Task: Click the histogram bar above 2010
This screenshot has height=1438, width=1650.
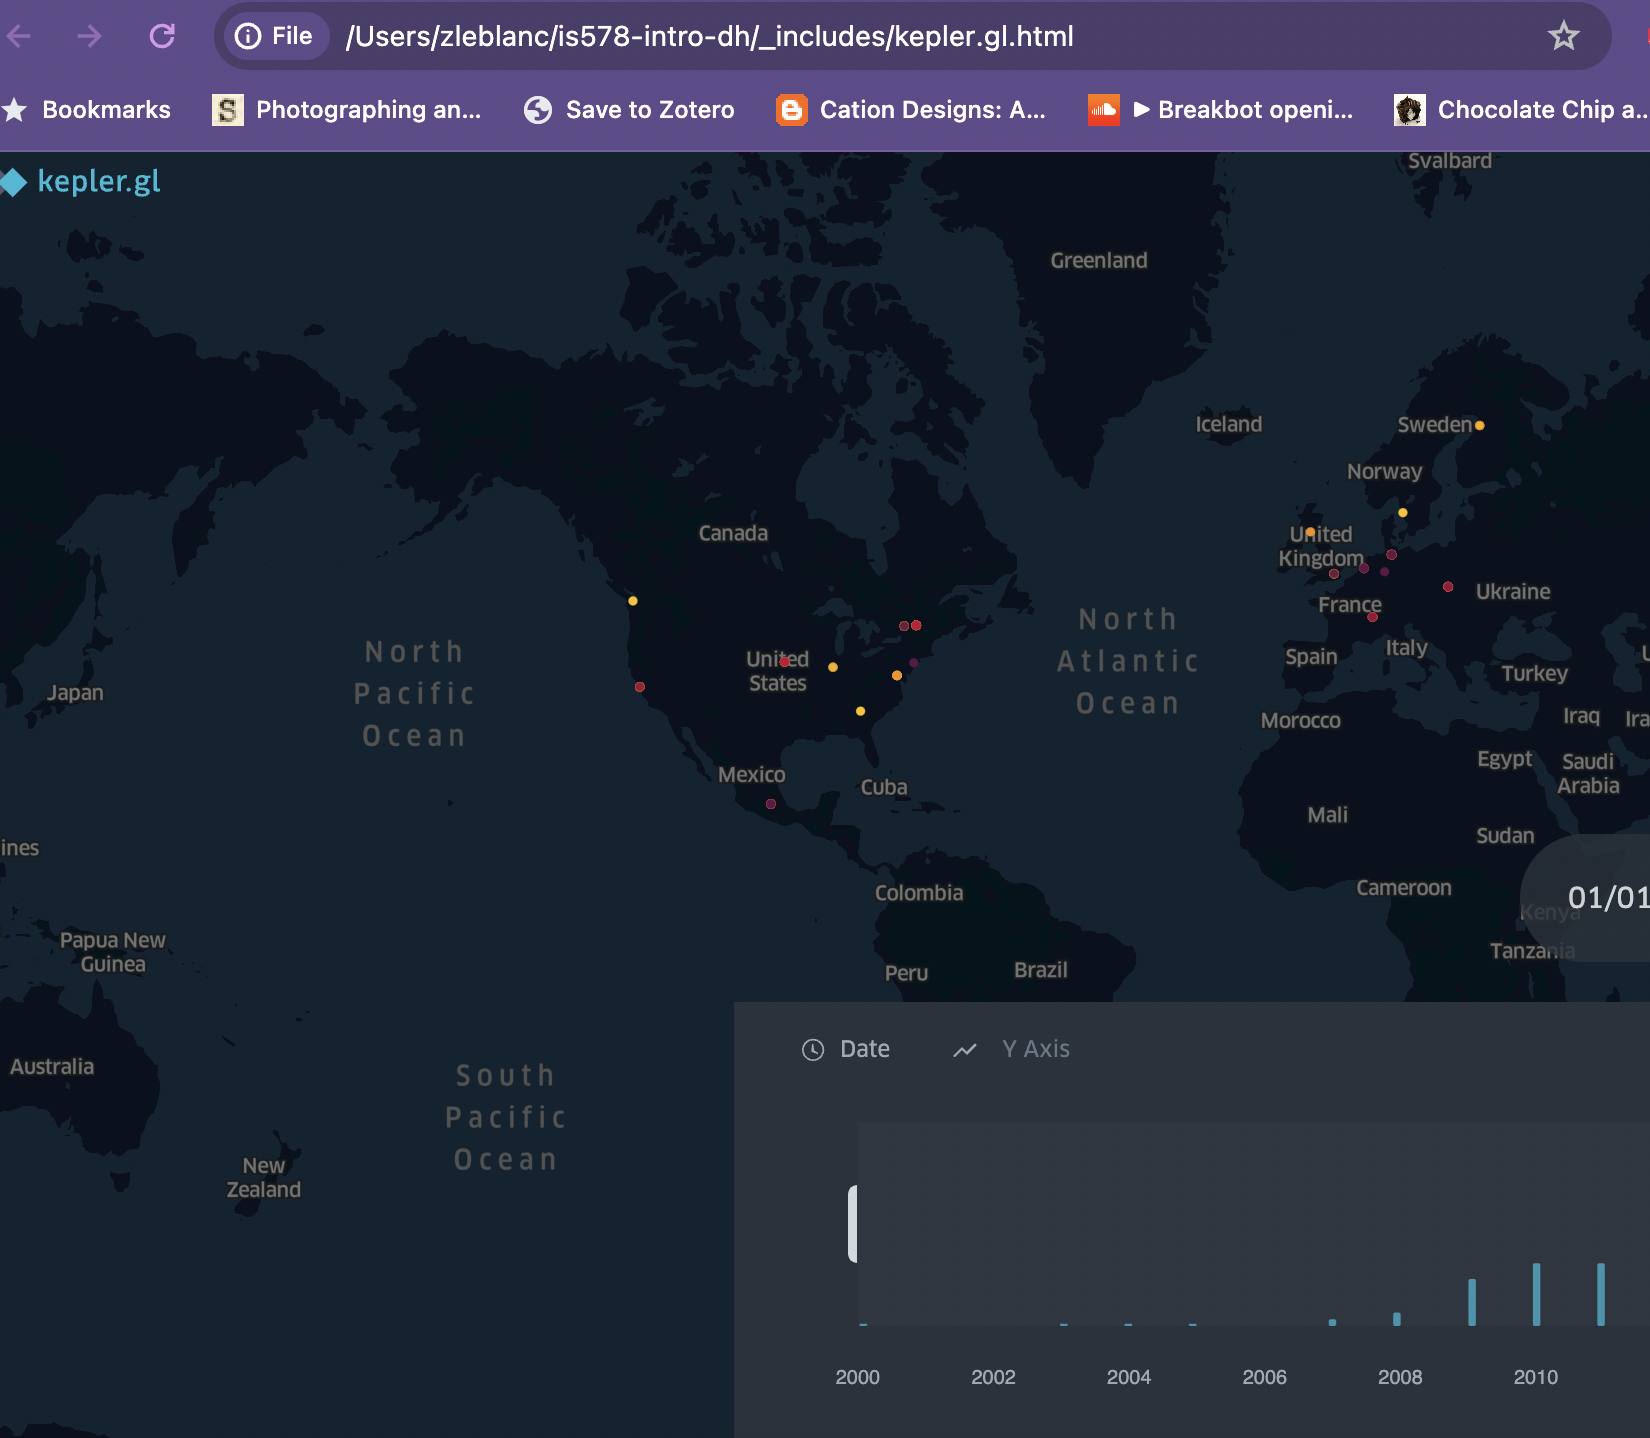Action: click(1536, 1294)
